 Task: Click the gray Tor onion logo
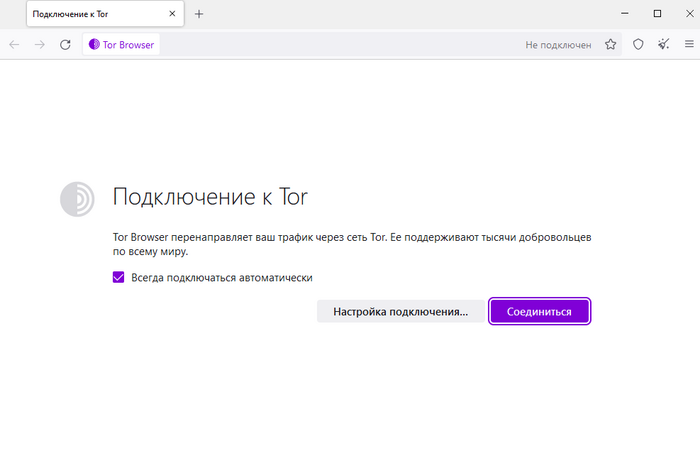point(77,199)
